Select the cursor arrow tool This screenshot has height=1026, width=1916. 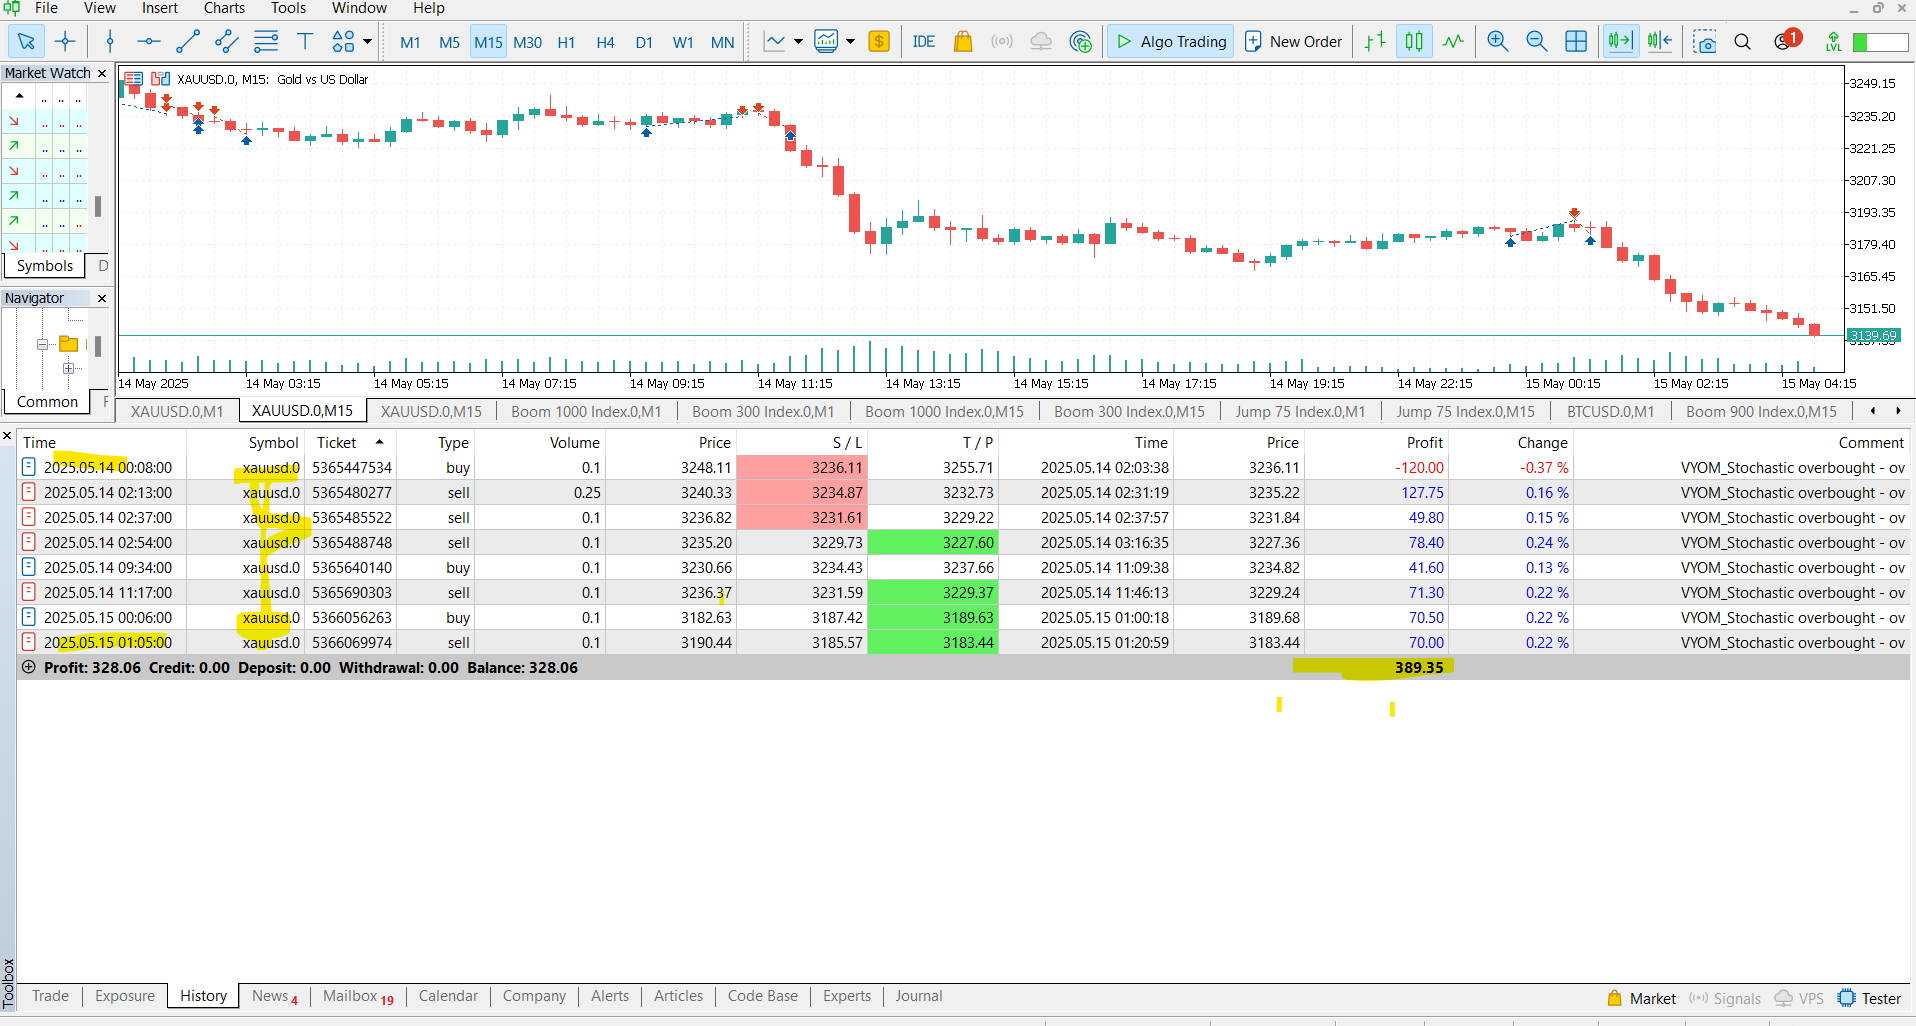point(26,42)
